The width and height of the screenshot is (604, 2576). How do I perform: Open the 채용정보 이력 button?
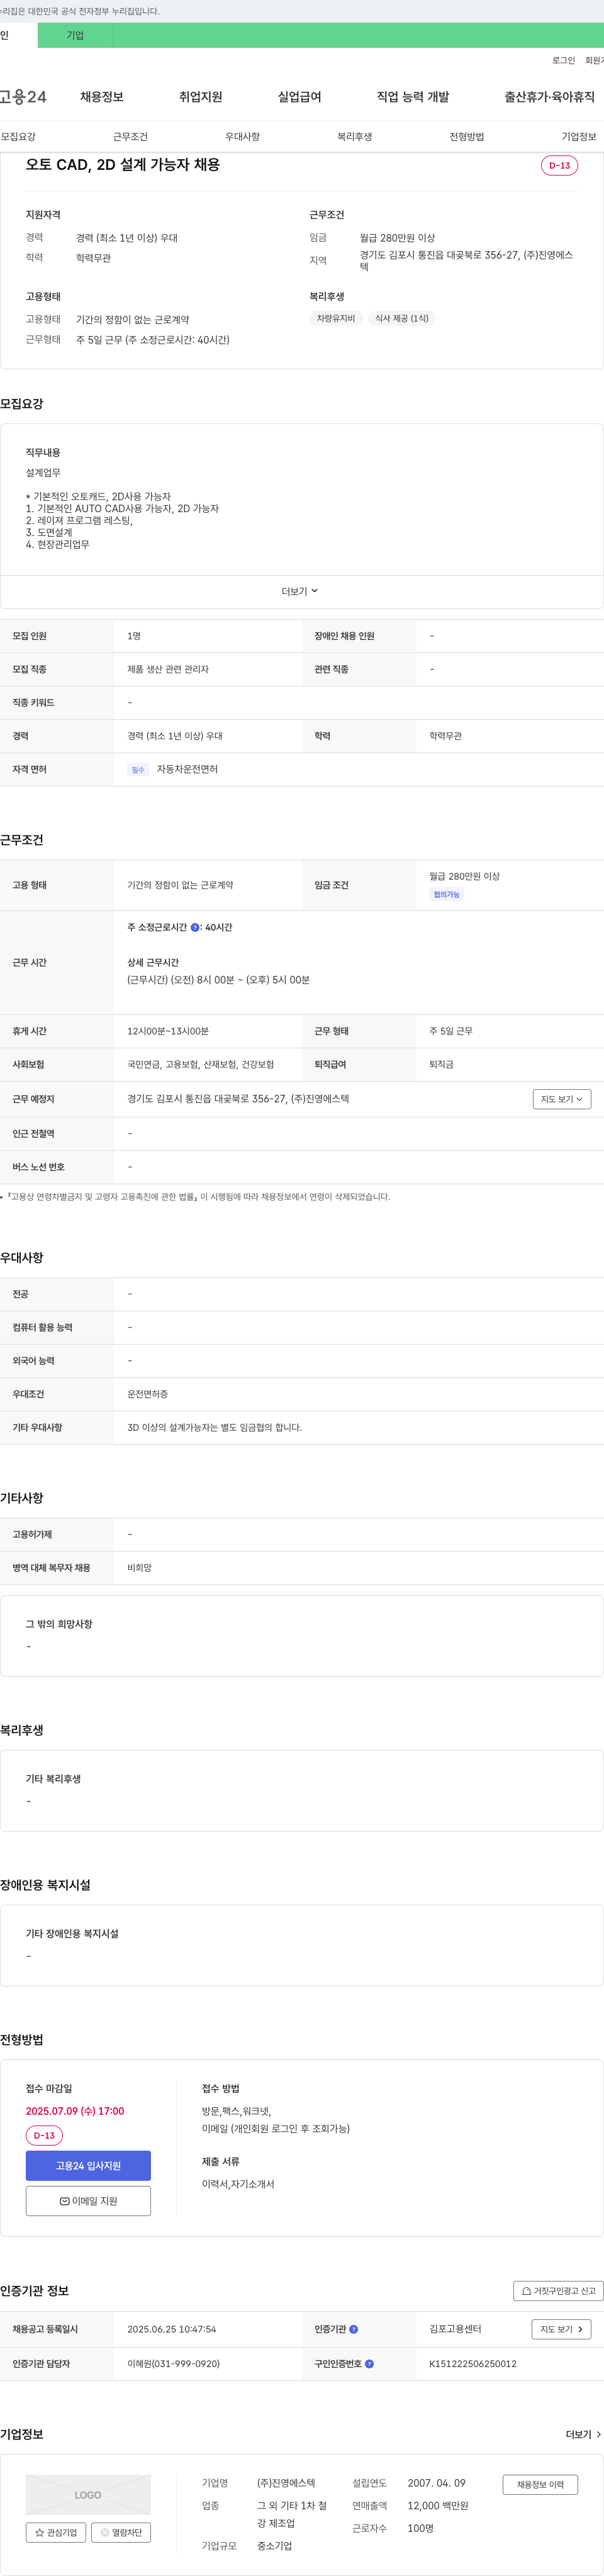(540, 2484)
